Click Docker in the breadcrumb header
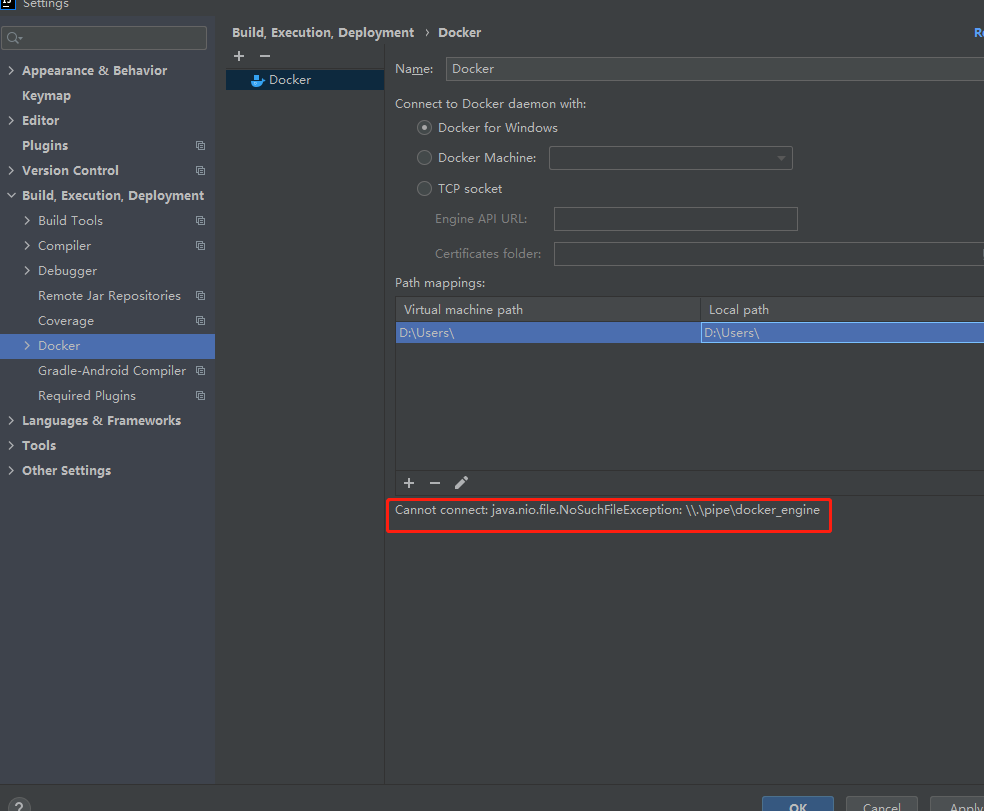 [x=459, y=32]
